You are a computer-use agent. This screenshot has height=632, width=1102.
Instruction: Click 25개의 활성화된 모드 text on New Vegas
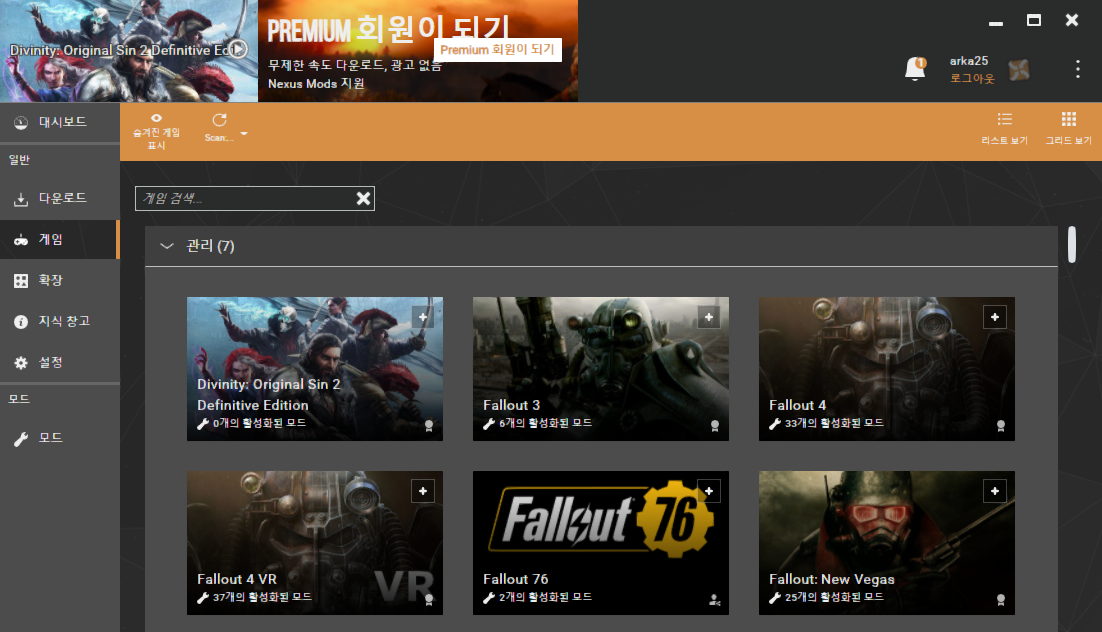tap(834, 598)
